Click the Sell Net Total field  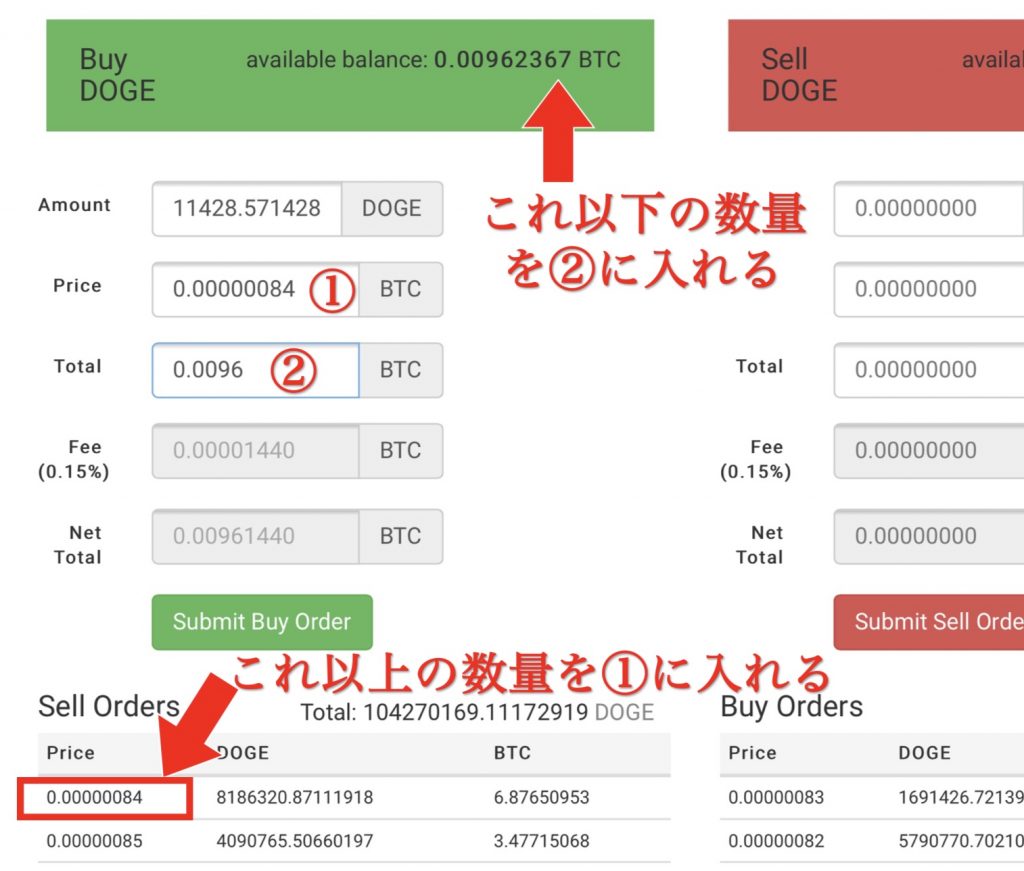pyautogui.click(x=929, y=537)
